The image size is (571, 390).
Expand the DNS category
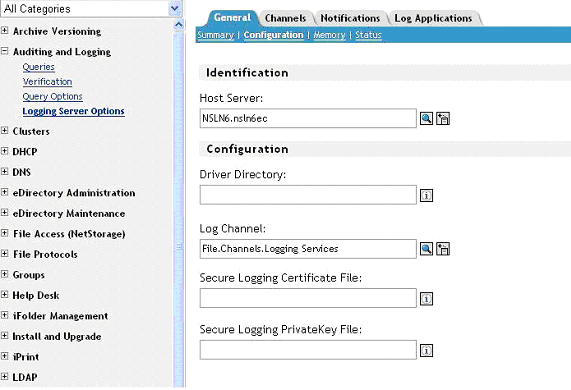pyautogui.click(x=4, y=171)
